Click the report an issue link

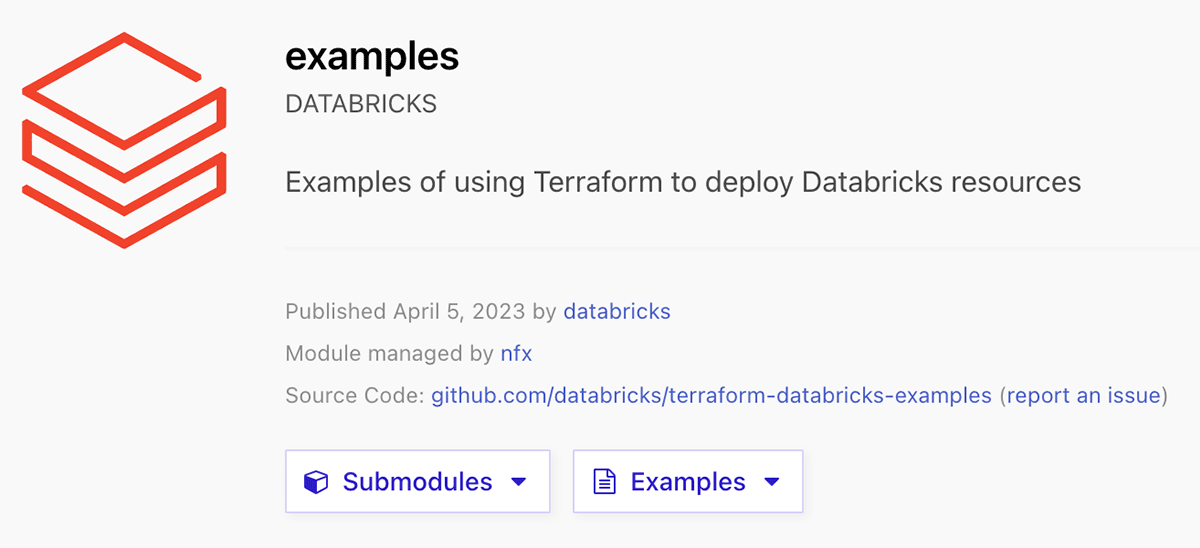point(1083,395)
